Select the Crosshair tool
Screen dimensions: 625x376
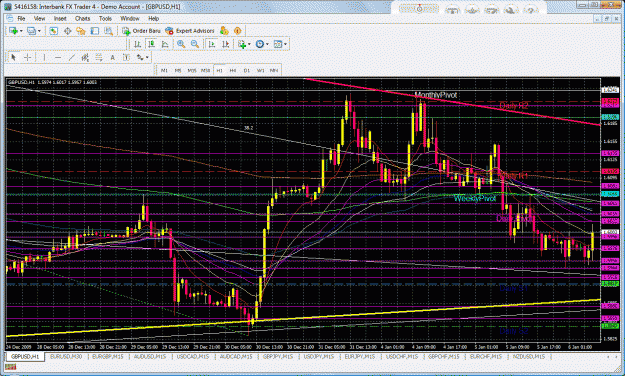pyautogui.click(x=28, y=58)
